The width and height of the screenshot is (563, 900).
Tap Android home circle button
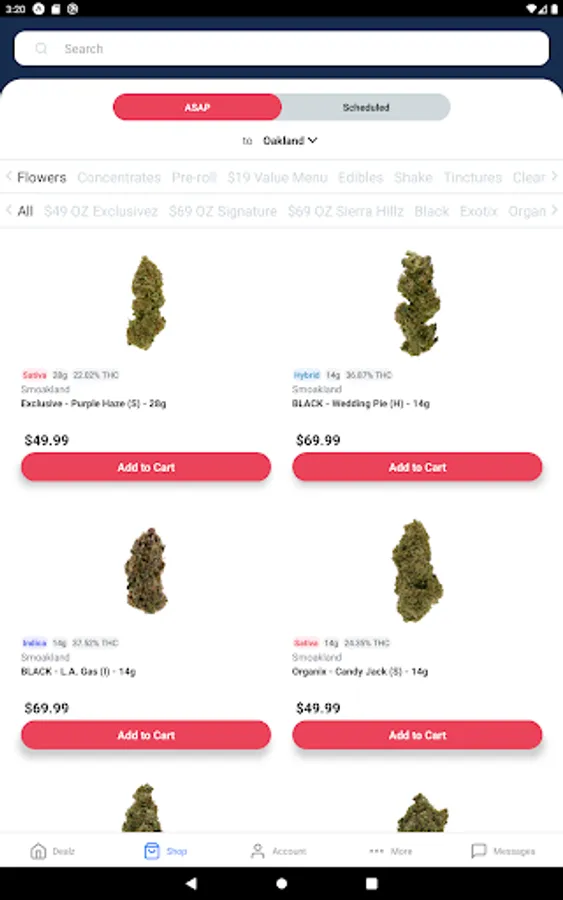281,883
